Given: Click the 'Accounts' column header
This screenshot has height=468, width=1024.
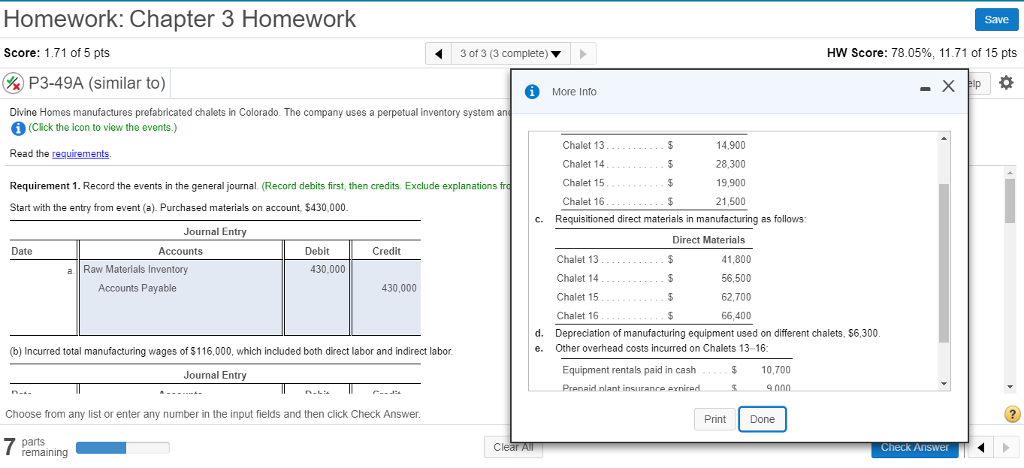Looking at the screenshot, I should click(180, 251).
